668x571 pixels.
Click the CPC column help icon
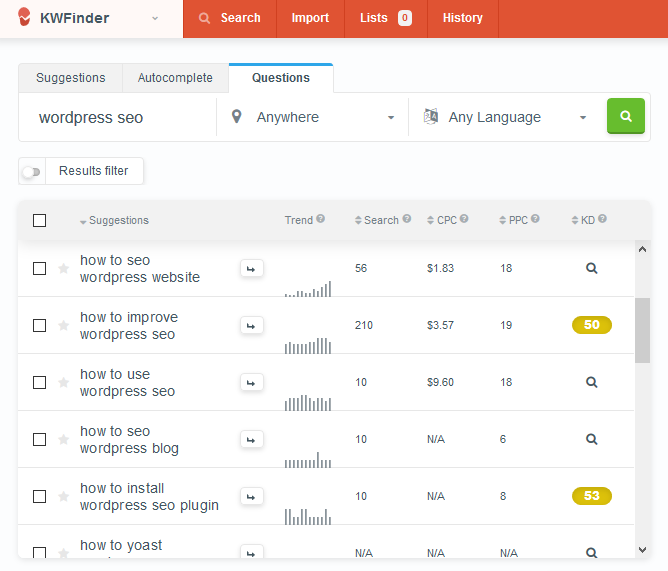(x=464, y=219)
